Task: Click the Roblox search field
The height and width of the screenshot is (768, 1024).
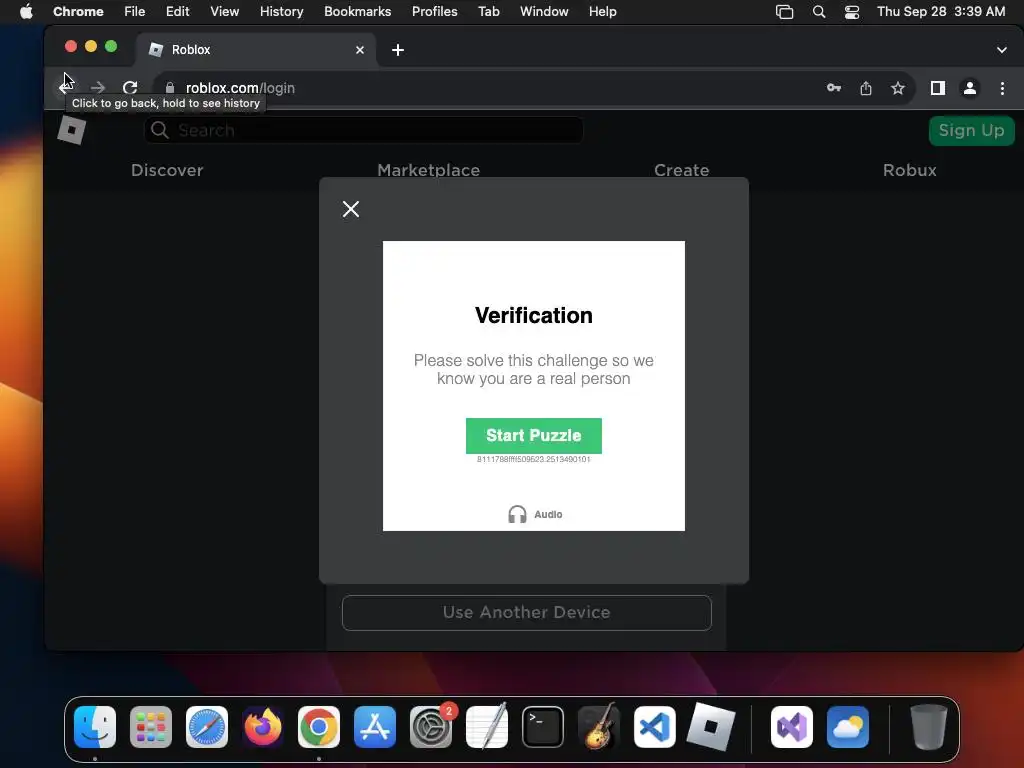Action: tap(364, 131)
